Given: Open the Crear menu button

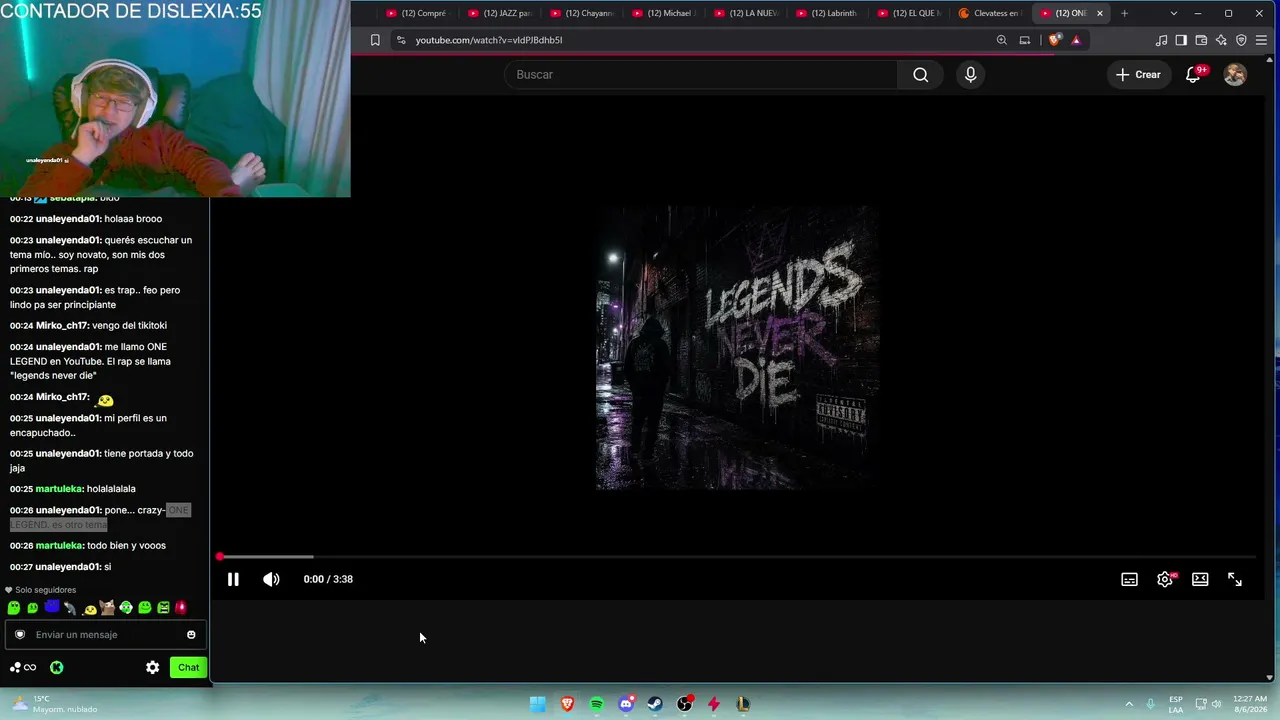Looking at the screenshot, I should click(x=1138, y=74).
